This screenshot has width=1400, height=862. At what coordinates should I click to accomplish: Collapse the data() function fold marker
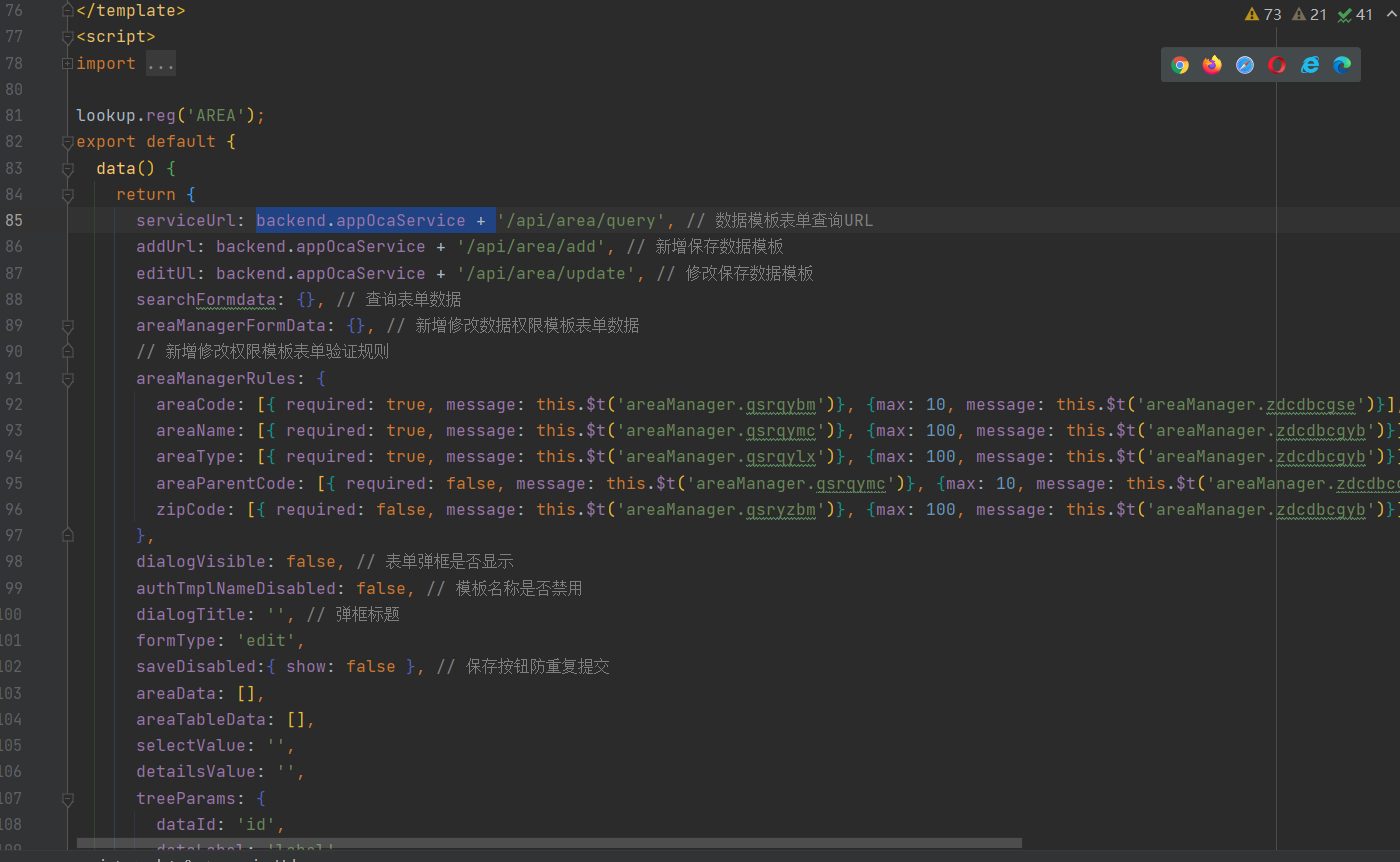tap(67, 168)
